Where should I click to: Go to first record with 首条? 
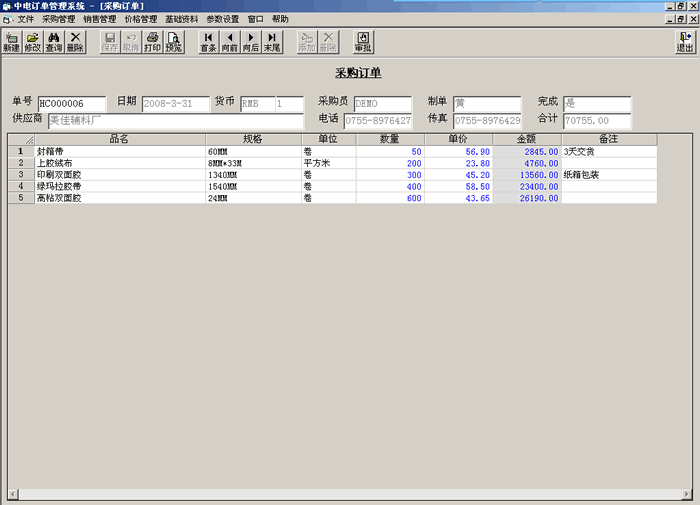point(208,42)
